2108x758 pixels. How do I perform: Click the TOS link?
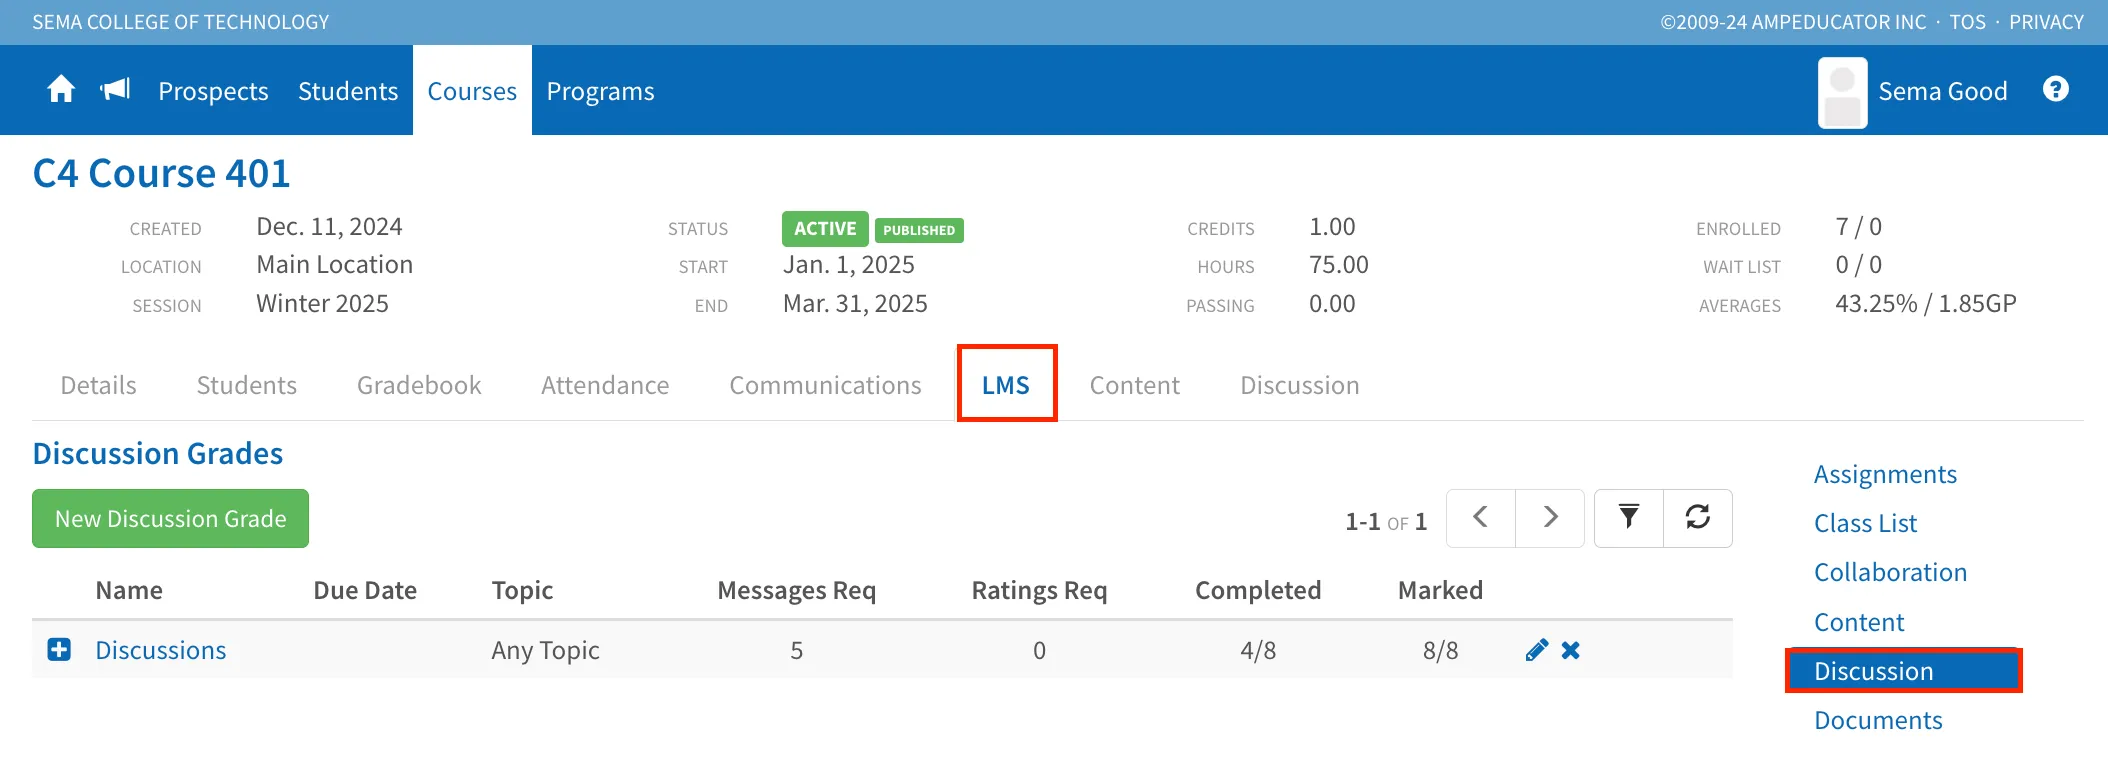(1967, 22)
